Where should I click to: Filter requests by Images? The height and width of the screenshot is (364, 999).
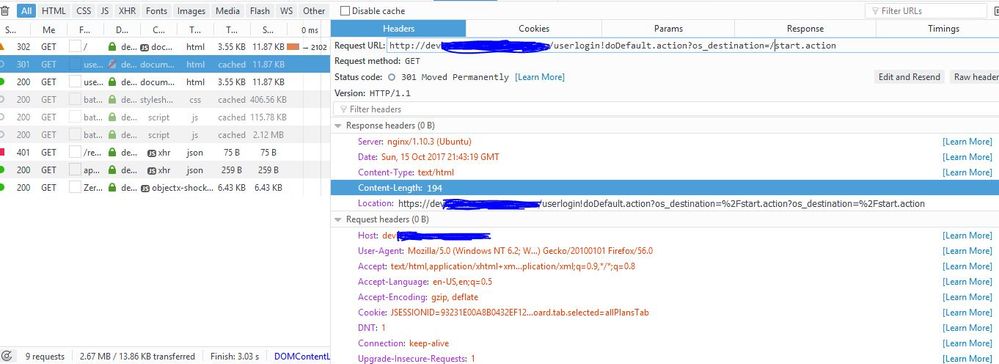[x=191, y=11]
